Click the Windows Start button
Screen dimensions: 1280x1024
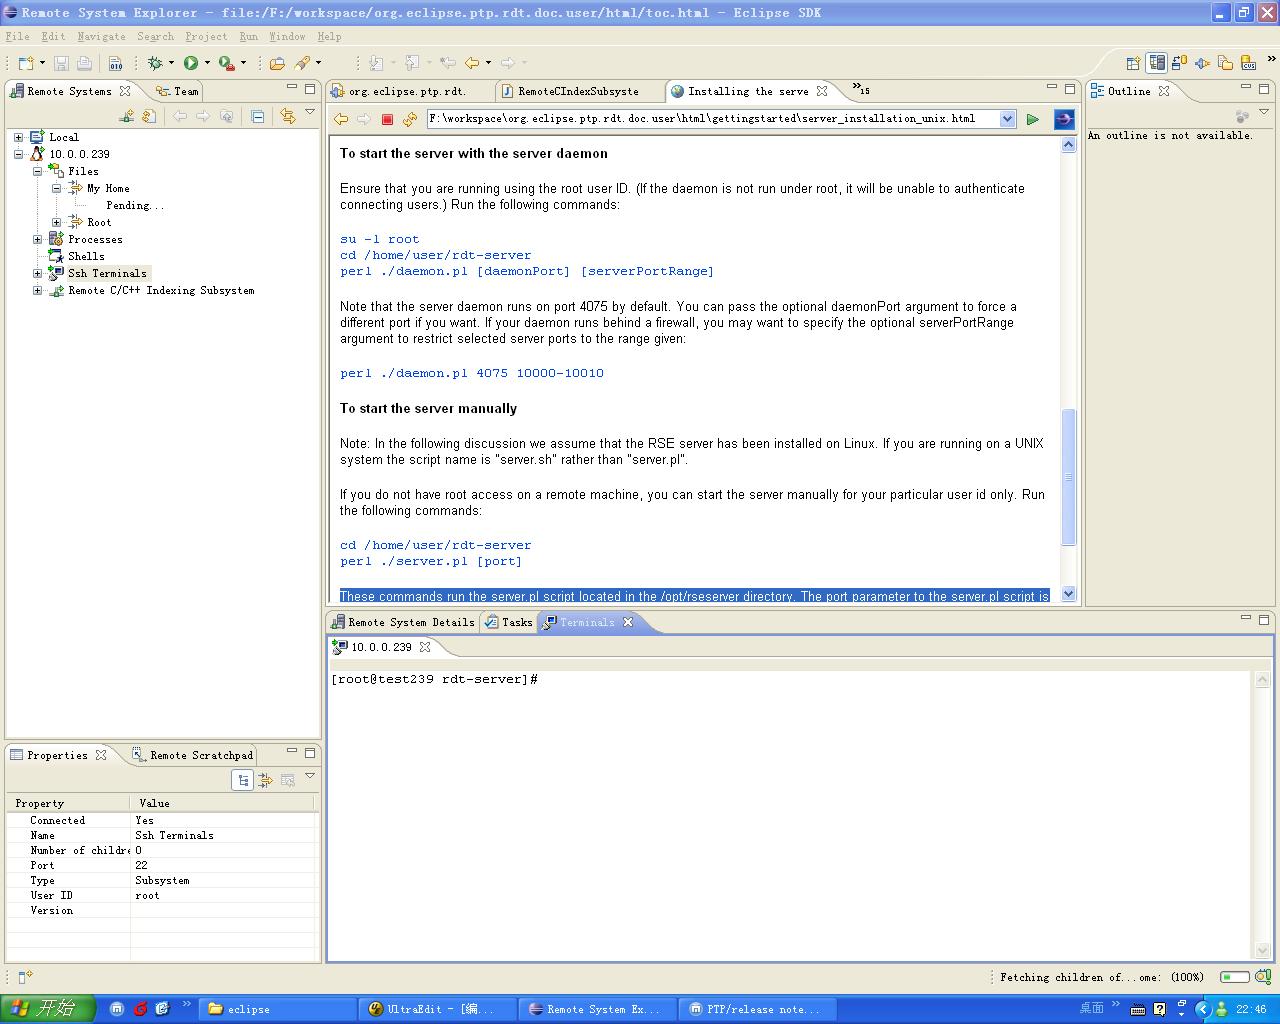pos(47,1008)
